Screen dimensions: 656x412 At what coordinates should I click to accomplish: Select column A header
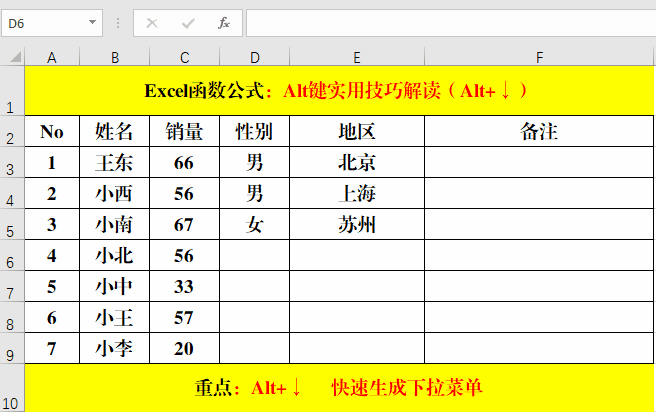(x=52, y=57)
